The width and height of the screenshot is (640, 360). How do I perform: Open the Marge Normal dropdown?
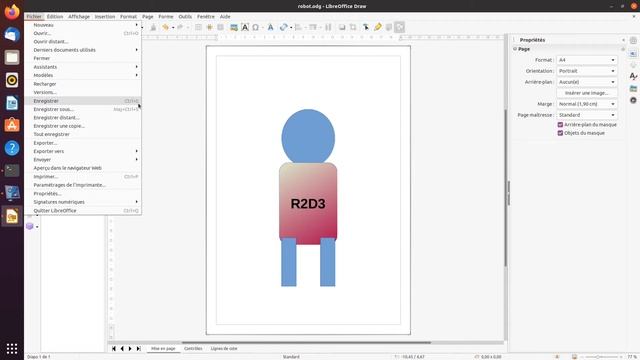coord(587,104)
